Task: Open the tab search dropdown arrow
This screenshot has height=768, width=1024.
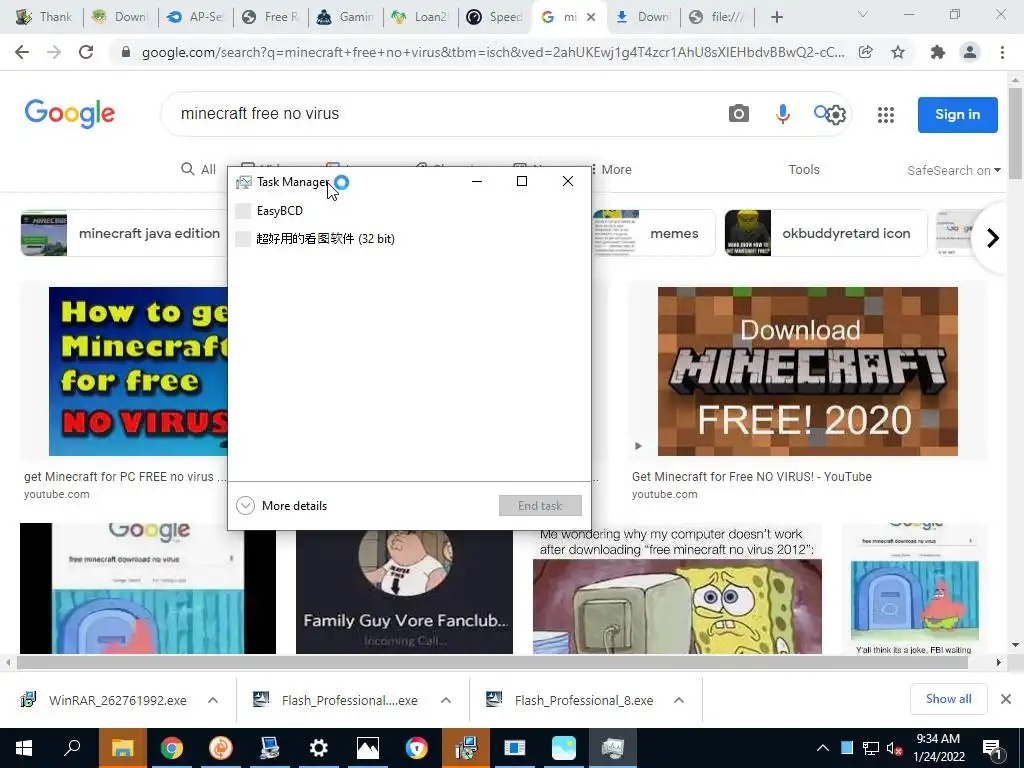Action: click(863, 14)
